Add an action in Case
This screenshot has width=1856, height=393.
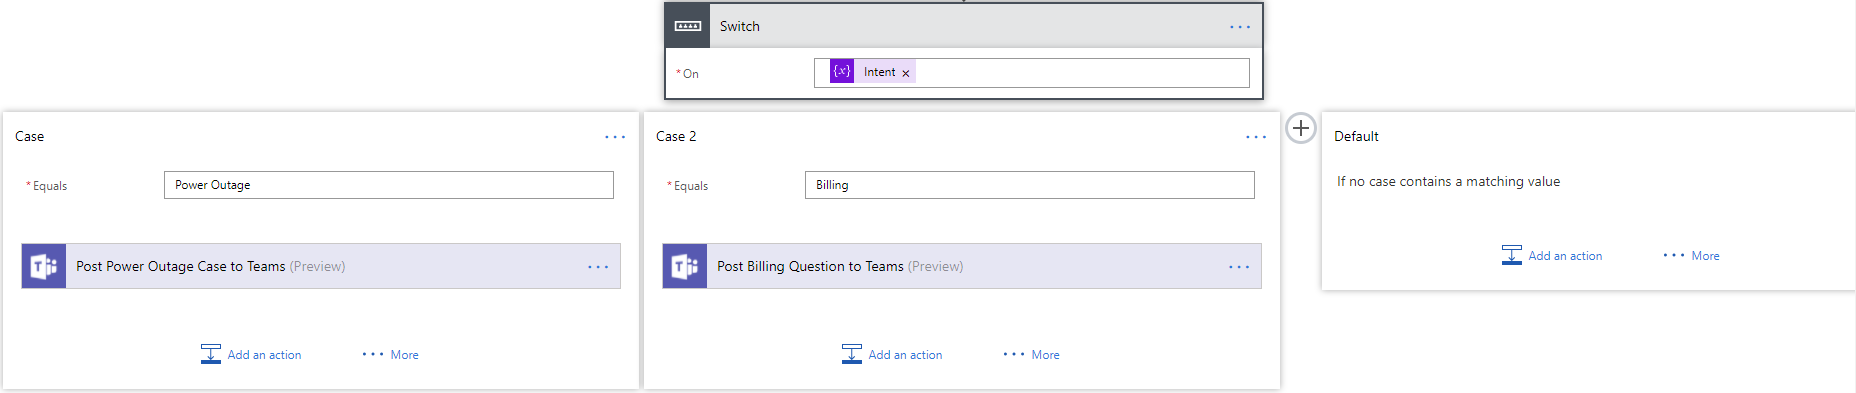pos(251,354)
